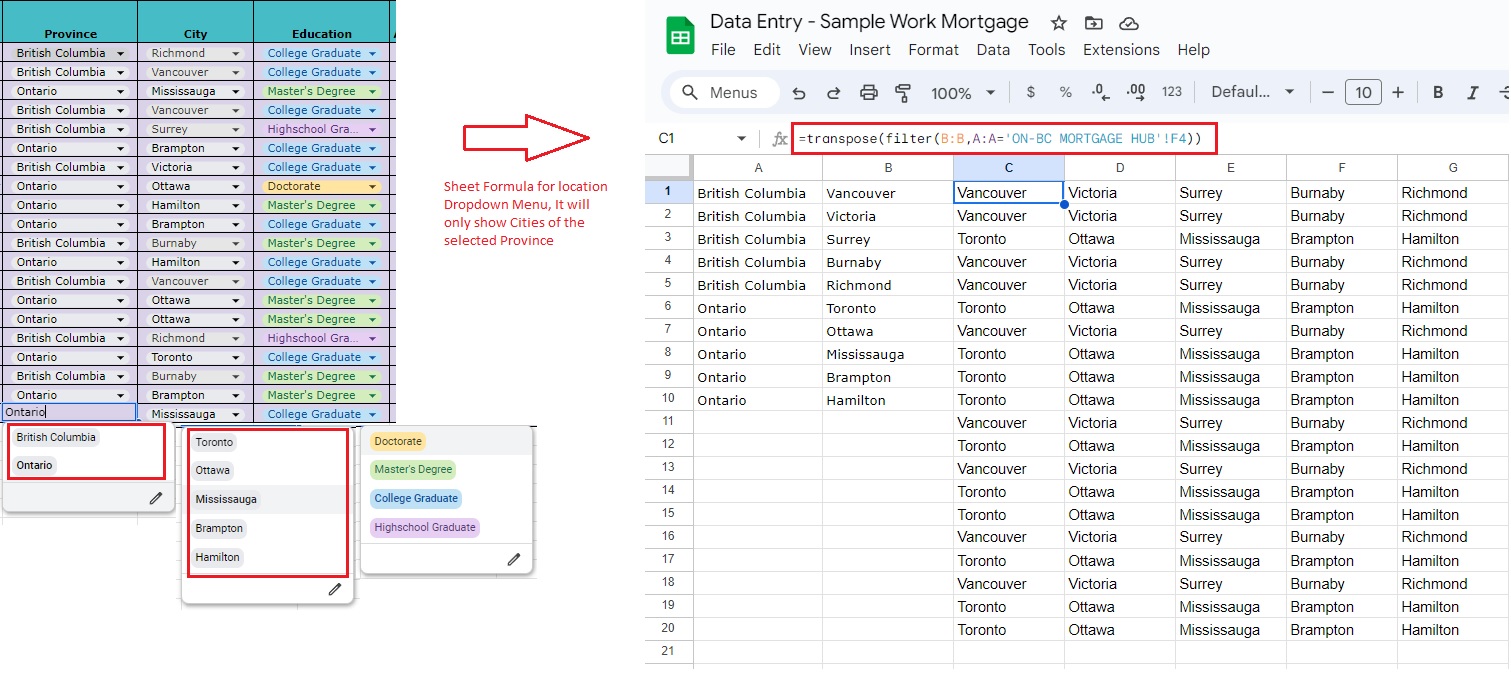Pick Master's Degree in the education dropdown list

[x=414, y=469]
